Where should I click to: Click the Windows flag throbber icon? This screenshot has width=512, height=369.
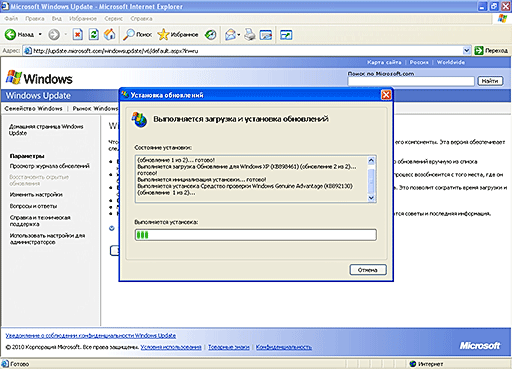tap(502, 18)
